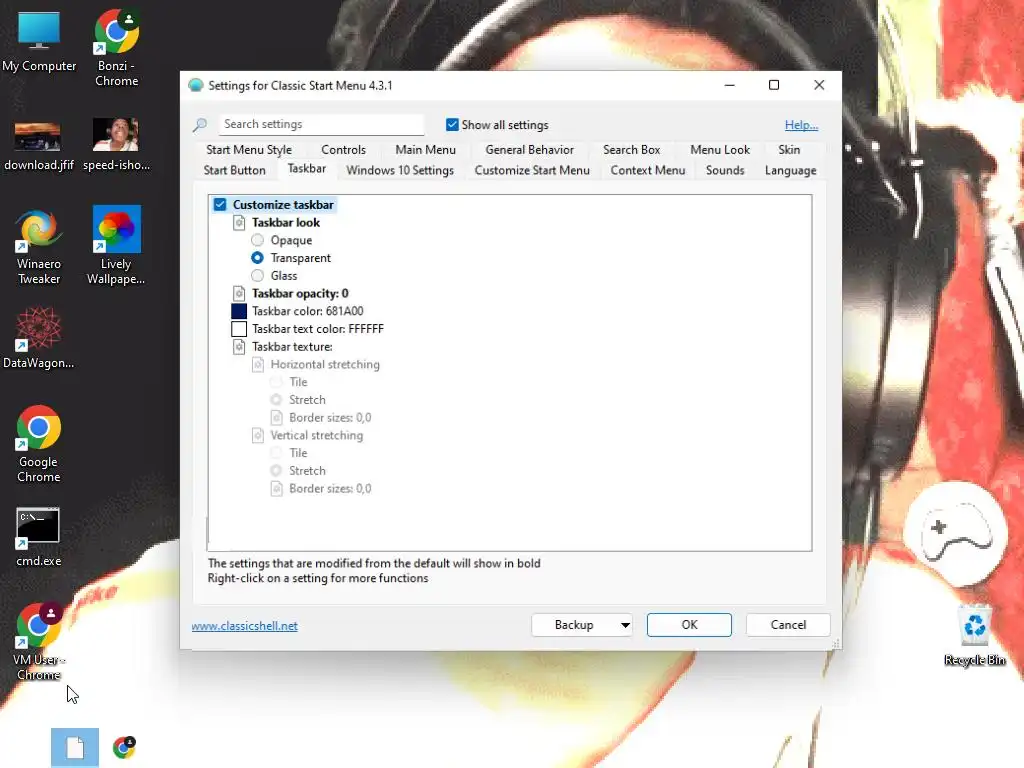Click the Chrome profile taskbar icon

tap(124, 748)
